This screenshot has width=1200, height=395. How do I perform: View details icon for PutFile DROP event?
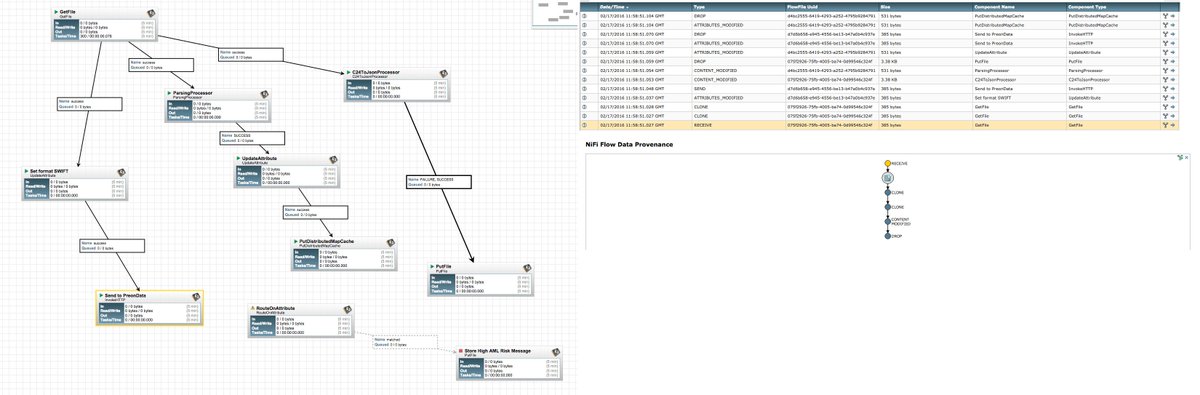point(585,62)
